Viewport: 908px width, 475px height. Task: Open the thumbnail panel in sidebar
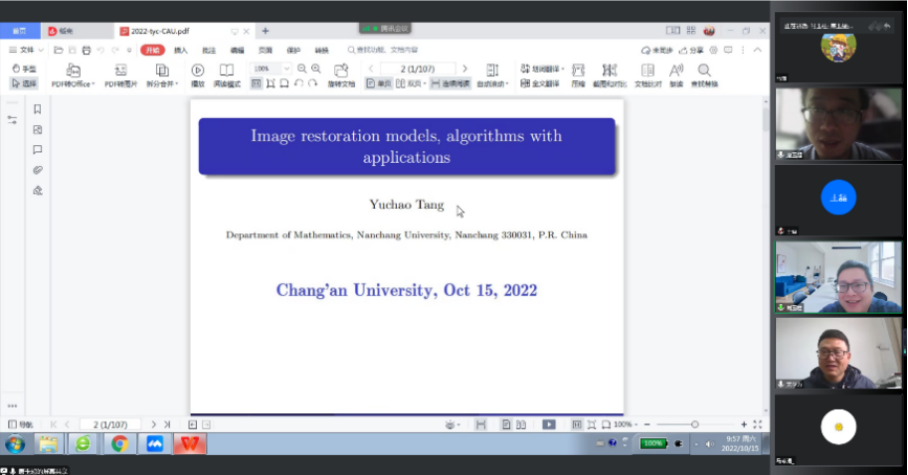point(37,130)
